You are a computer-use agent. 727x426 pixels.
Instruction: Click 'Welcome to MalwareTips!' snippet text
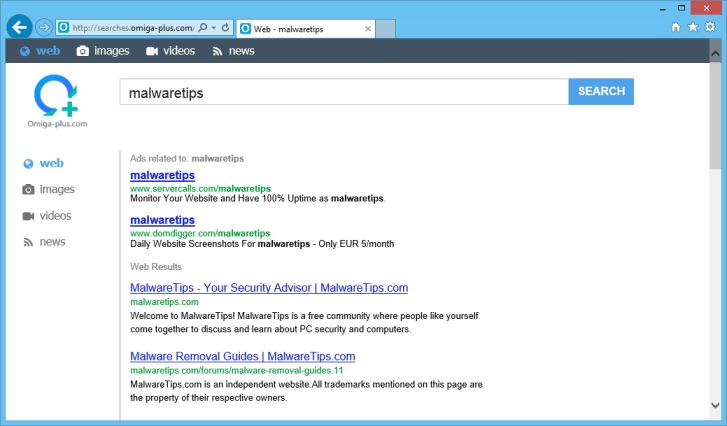[x=304, y=323]
